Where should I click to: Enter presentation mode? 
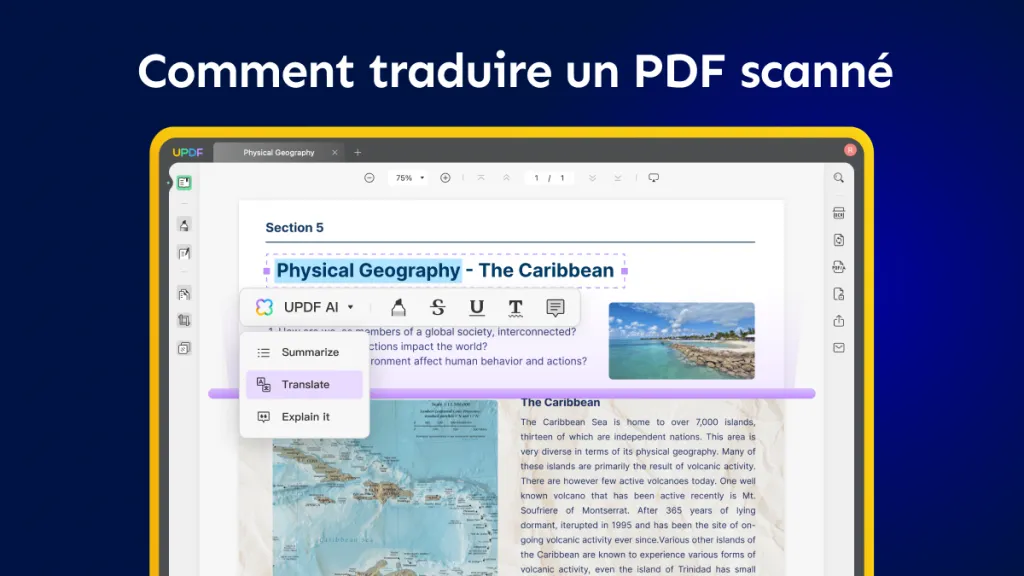pos(653,177)
